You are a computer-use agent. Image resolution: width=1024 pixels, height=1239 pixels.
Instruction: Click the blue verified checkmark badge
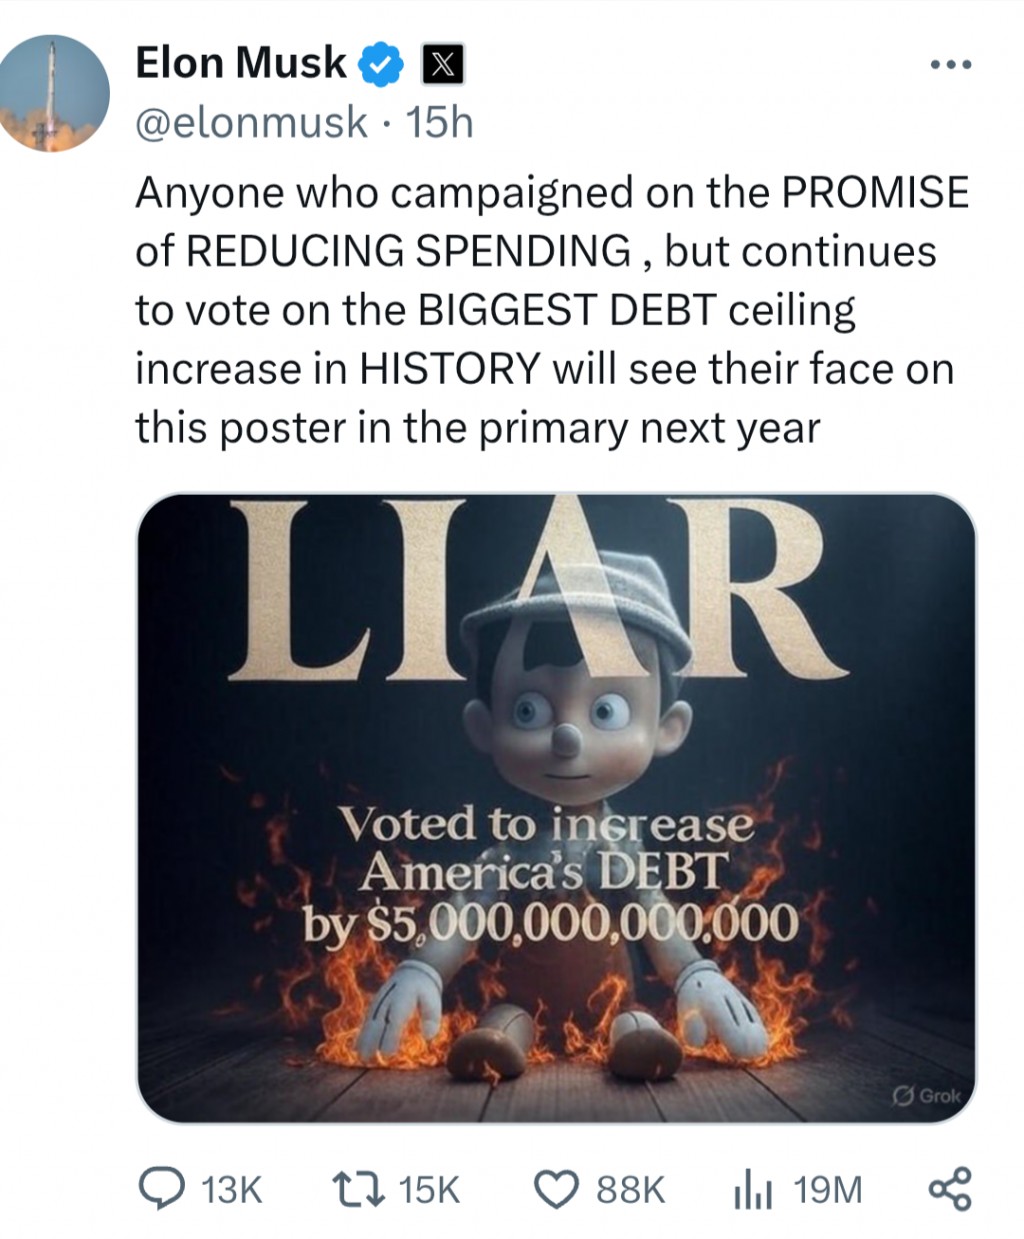tap(380, 65)
